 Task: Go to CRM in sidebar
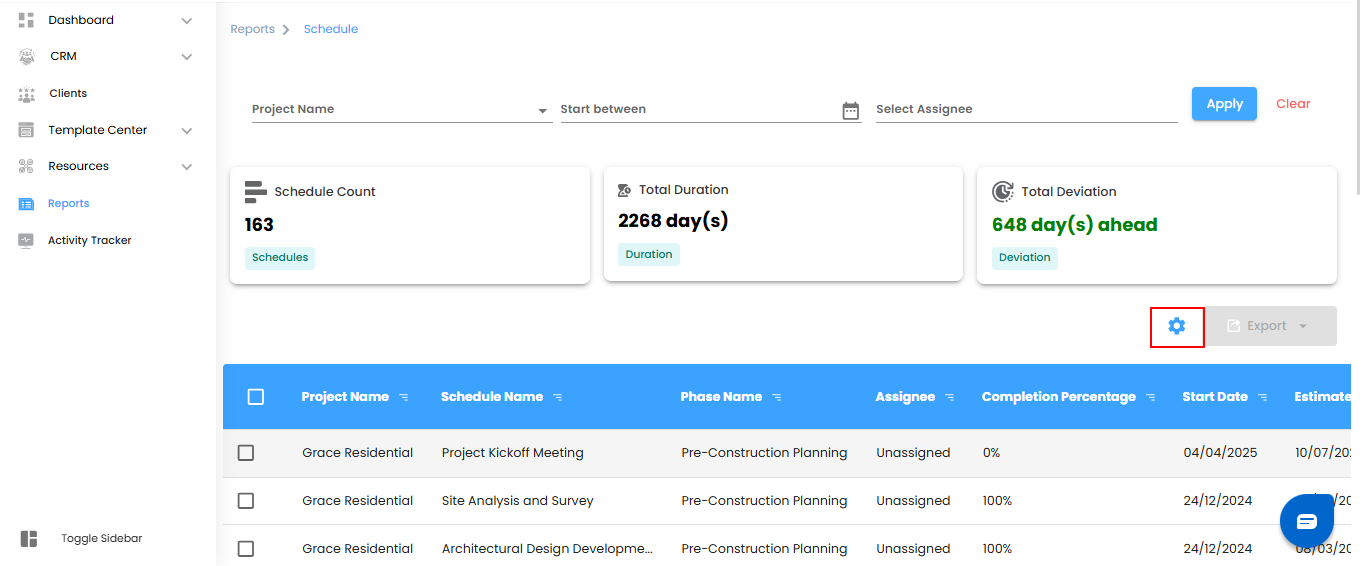coord(63,57)
